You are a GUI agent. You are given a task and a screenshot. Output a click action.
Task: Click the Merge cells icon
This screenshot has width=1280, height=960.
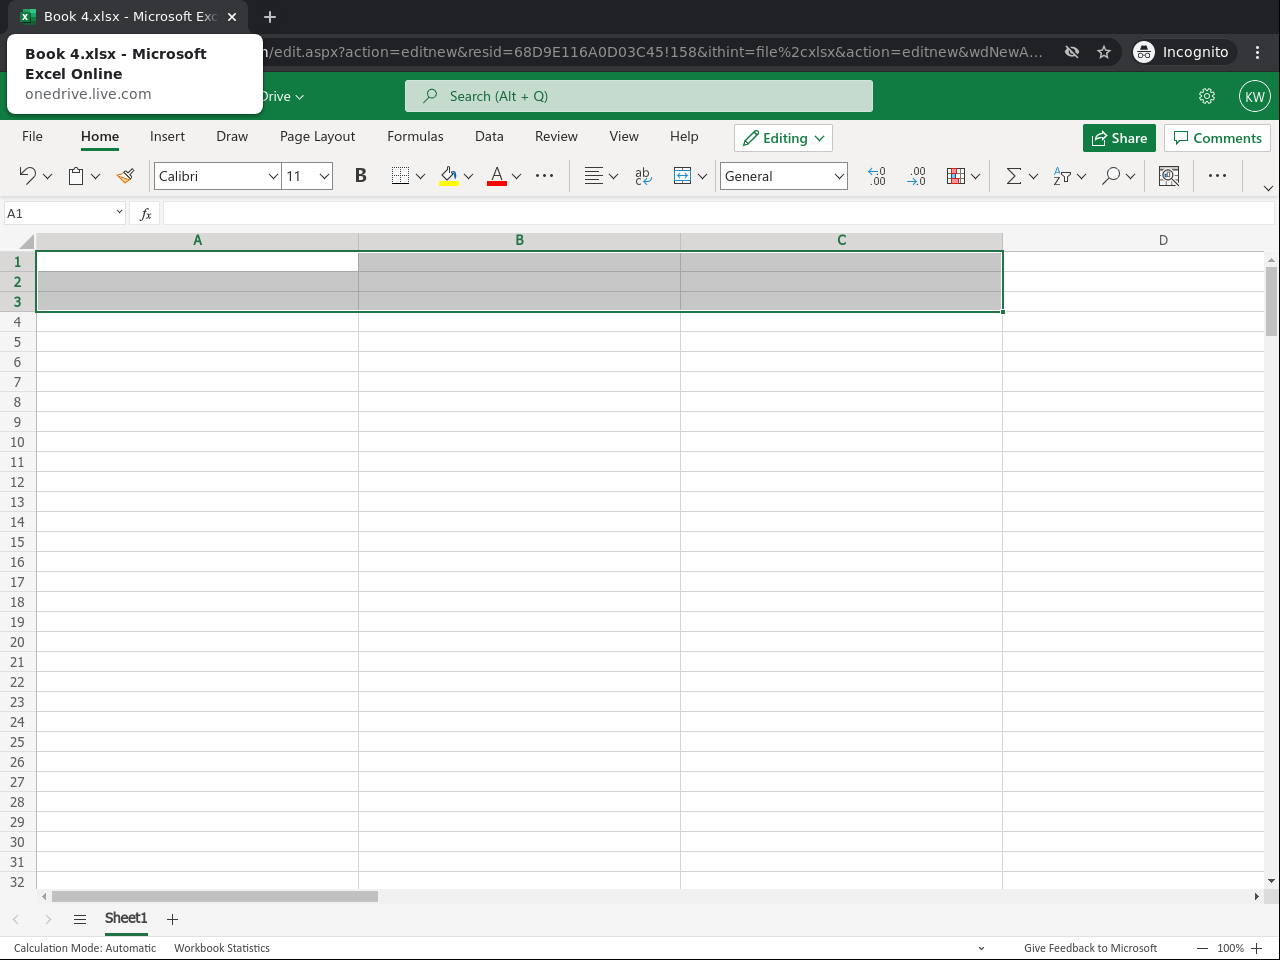682,176
